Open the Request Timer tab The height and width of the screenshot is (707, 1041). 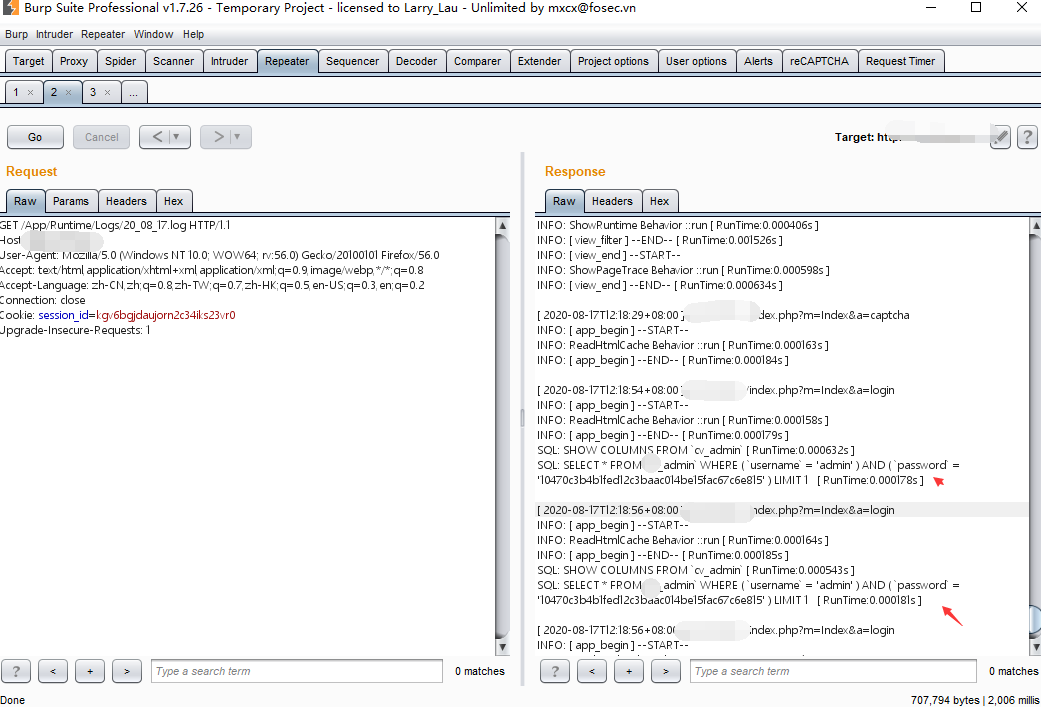(900, 61)
